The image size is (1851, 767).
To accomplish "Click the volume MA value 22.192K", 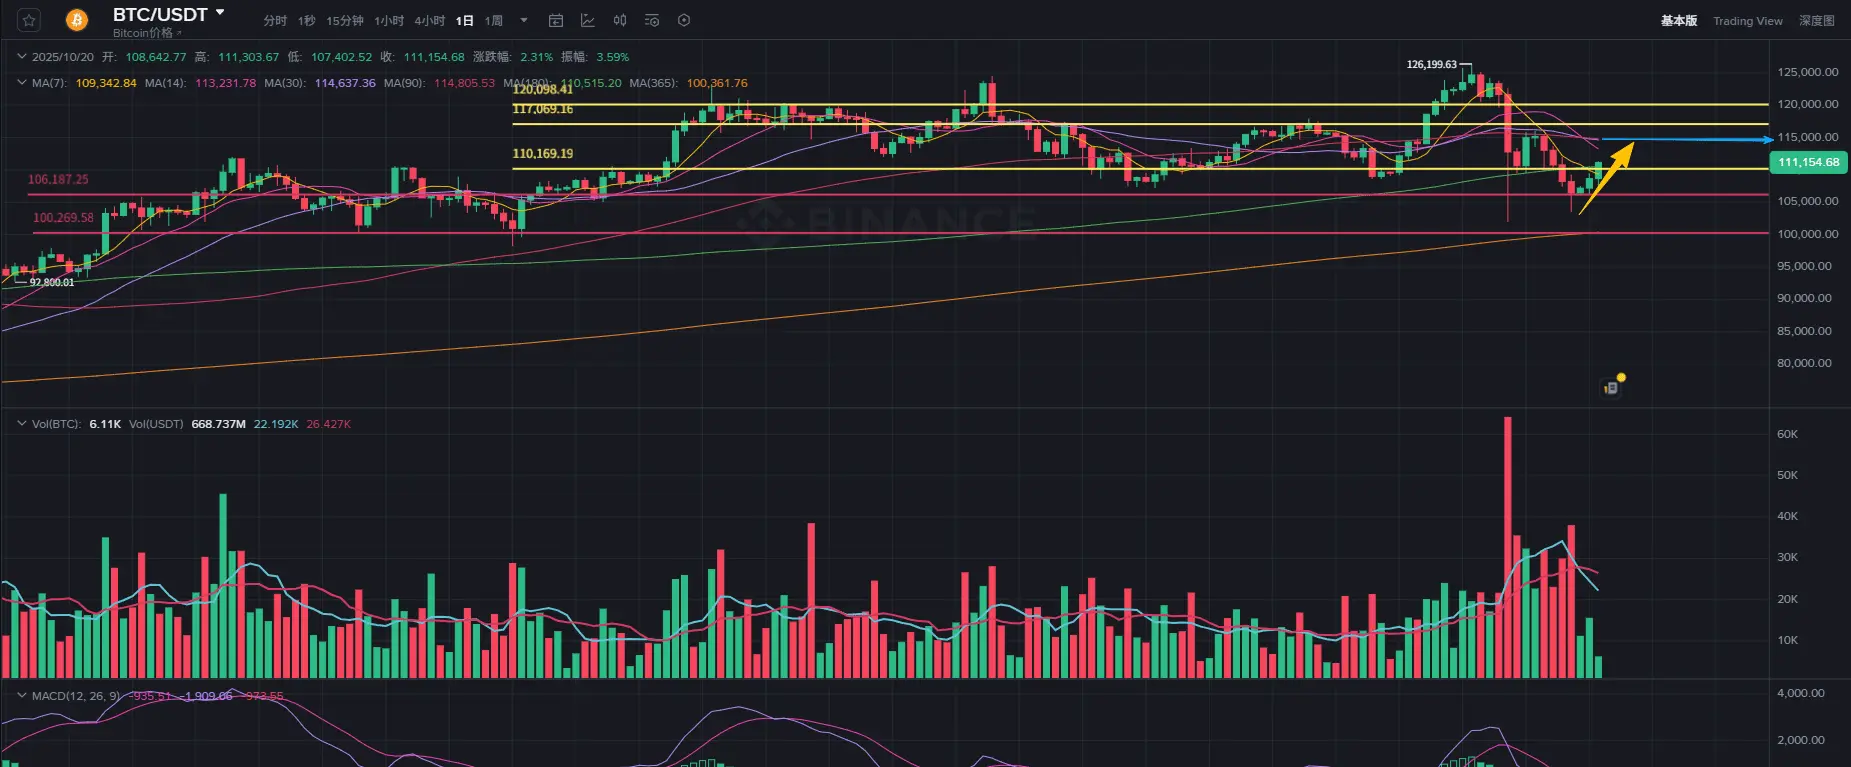I will pos(276,424).
